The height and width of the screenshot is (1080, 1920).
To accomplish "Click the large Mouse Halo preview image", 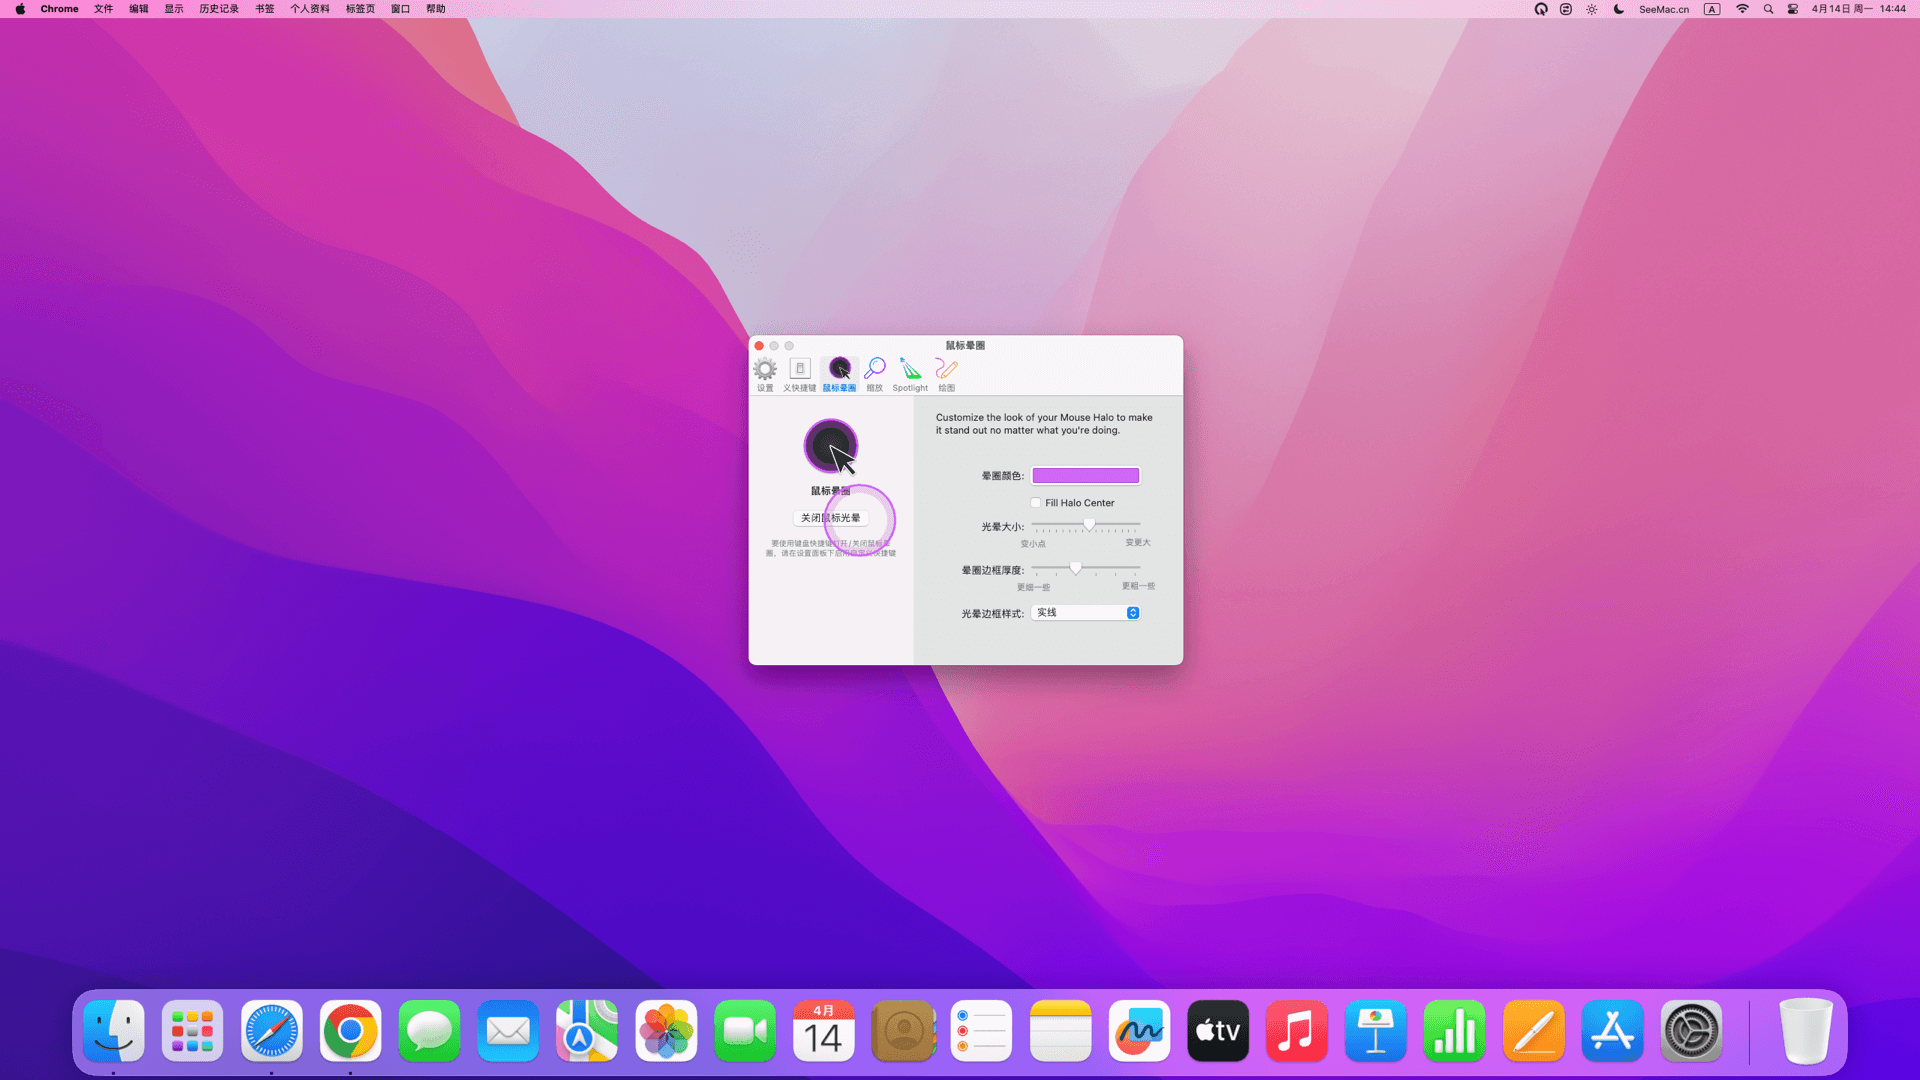I will click(831, 447).
